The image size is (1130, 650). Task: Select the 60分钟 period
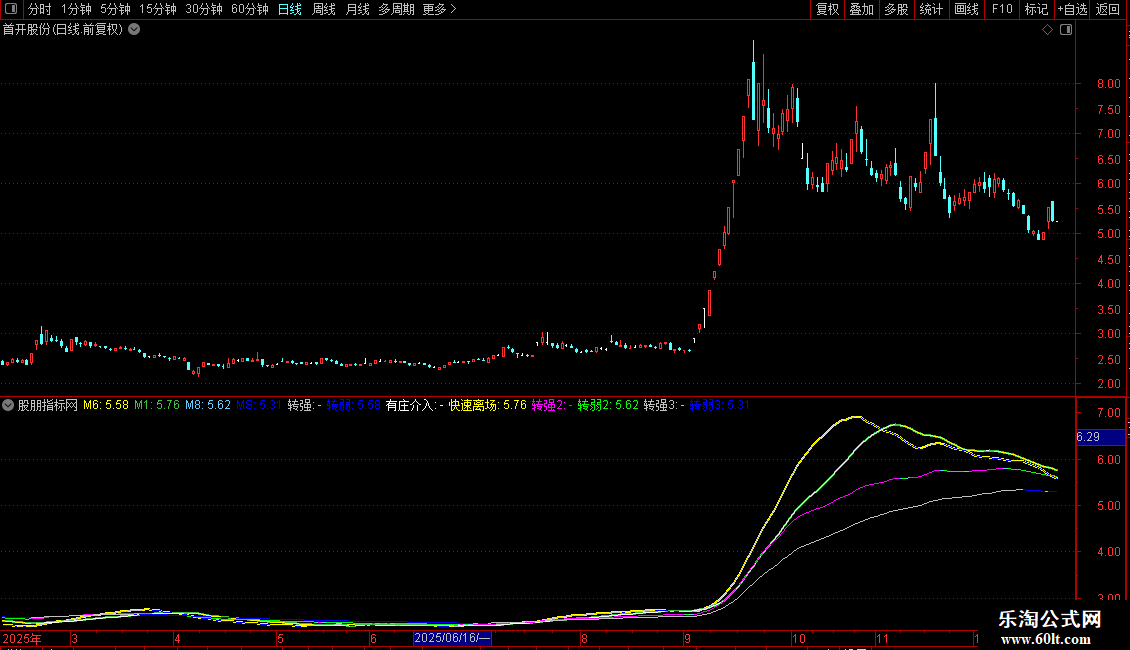tap(249, 9)
